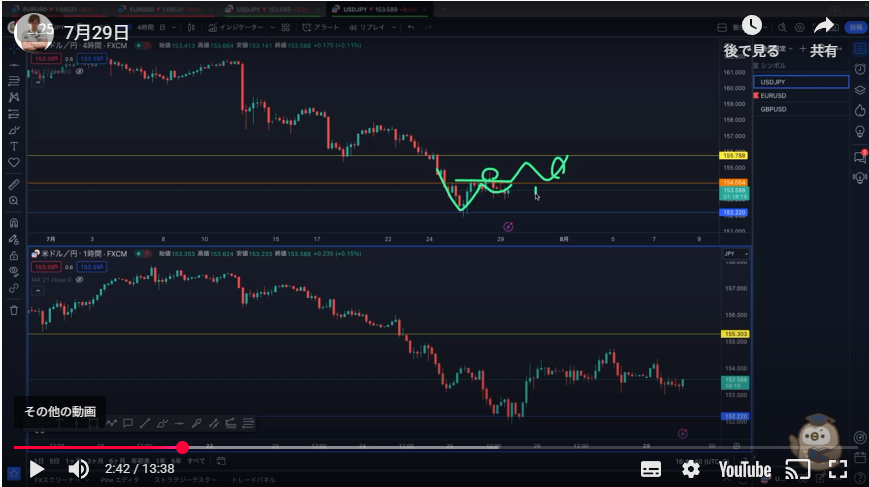869x487 pixels.
Task: Select the ruler measure tool
Action: coord(14,185)
